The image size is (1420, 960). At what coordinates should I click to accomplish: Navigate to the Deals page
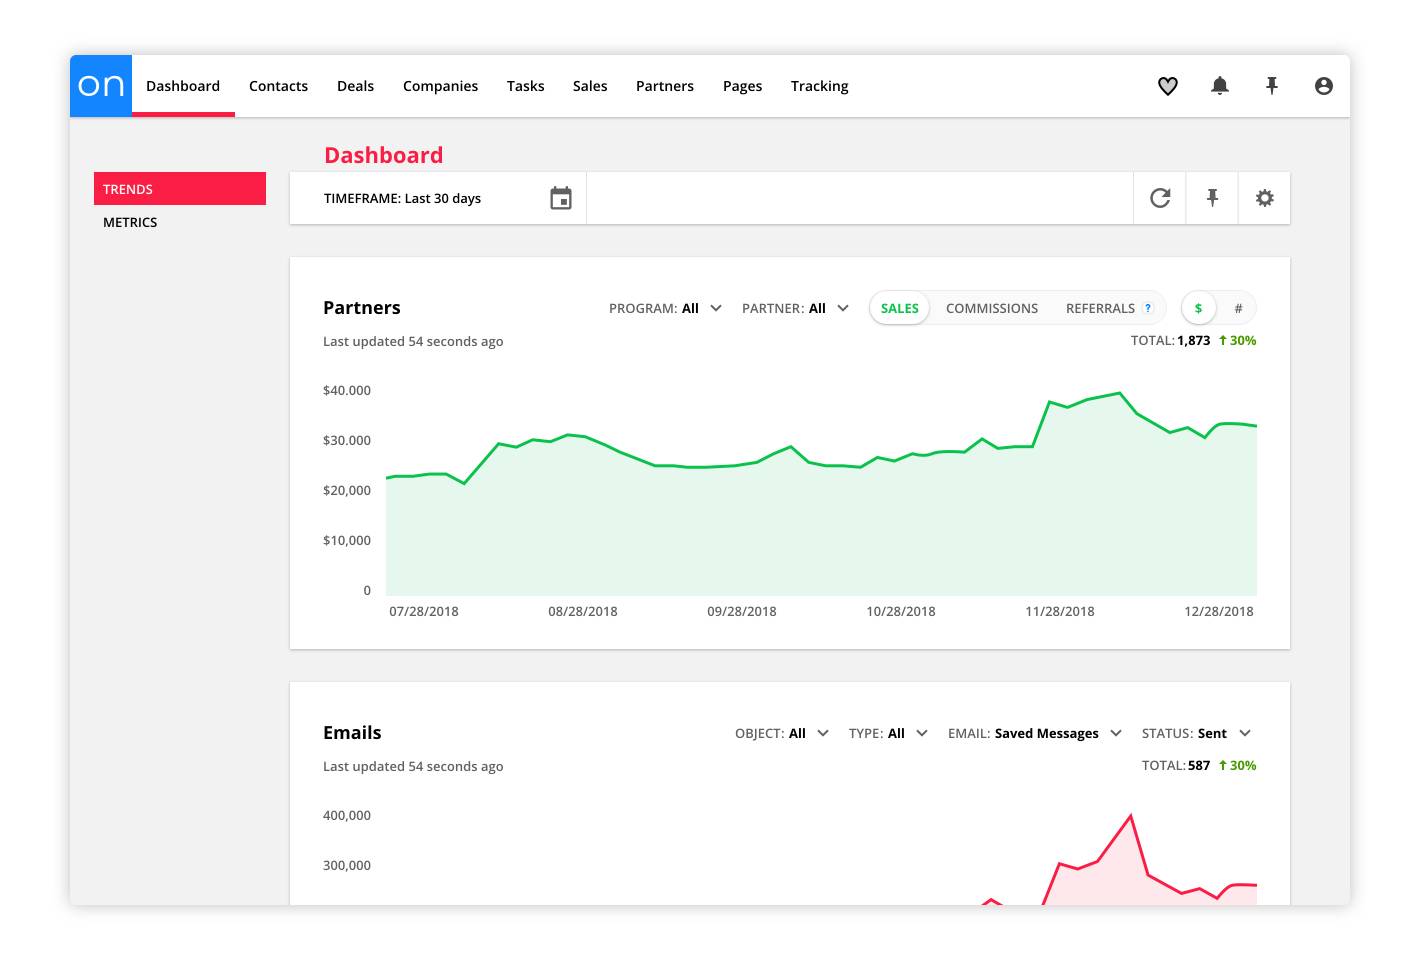[x=355, y=86]
